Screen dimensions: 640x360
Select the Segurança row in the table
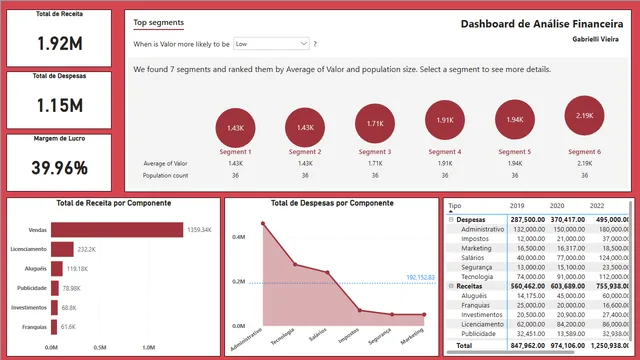[538, 267]
